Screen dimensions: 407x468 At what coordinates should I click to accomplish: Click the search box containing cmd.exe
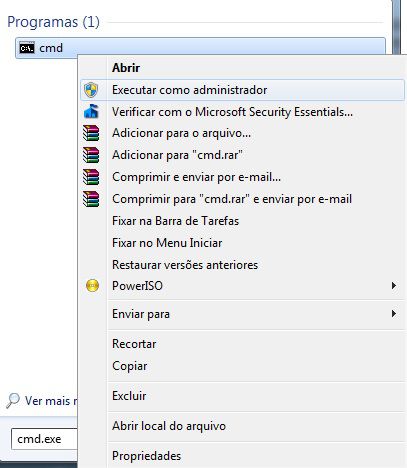[44, 439]
